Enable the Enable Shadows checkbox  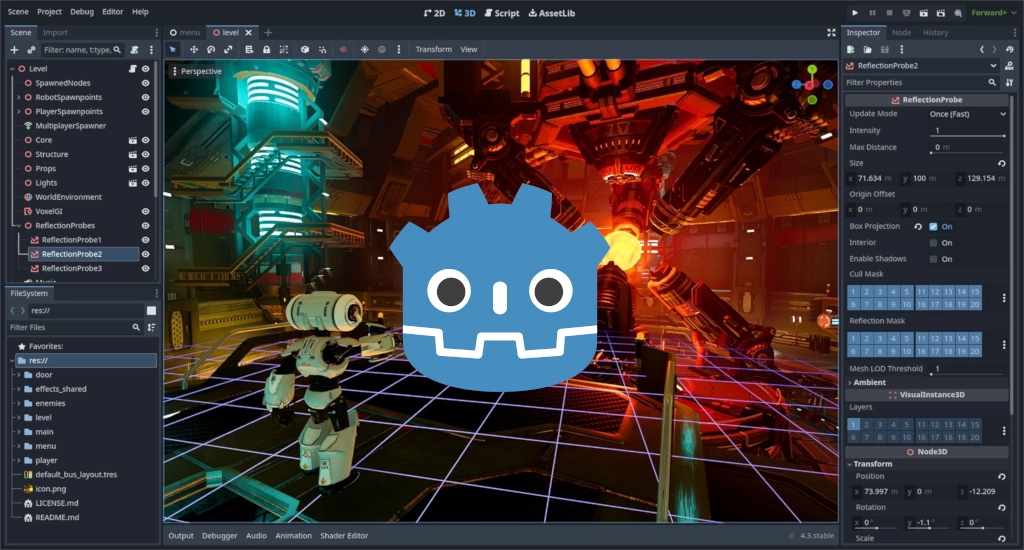pyautogui.click(x=933, y=259)
